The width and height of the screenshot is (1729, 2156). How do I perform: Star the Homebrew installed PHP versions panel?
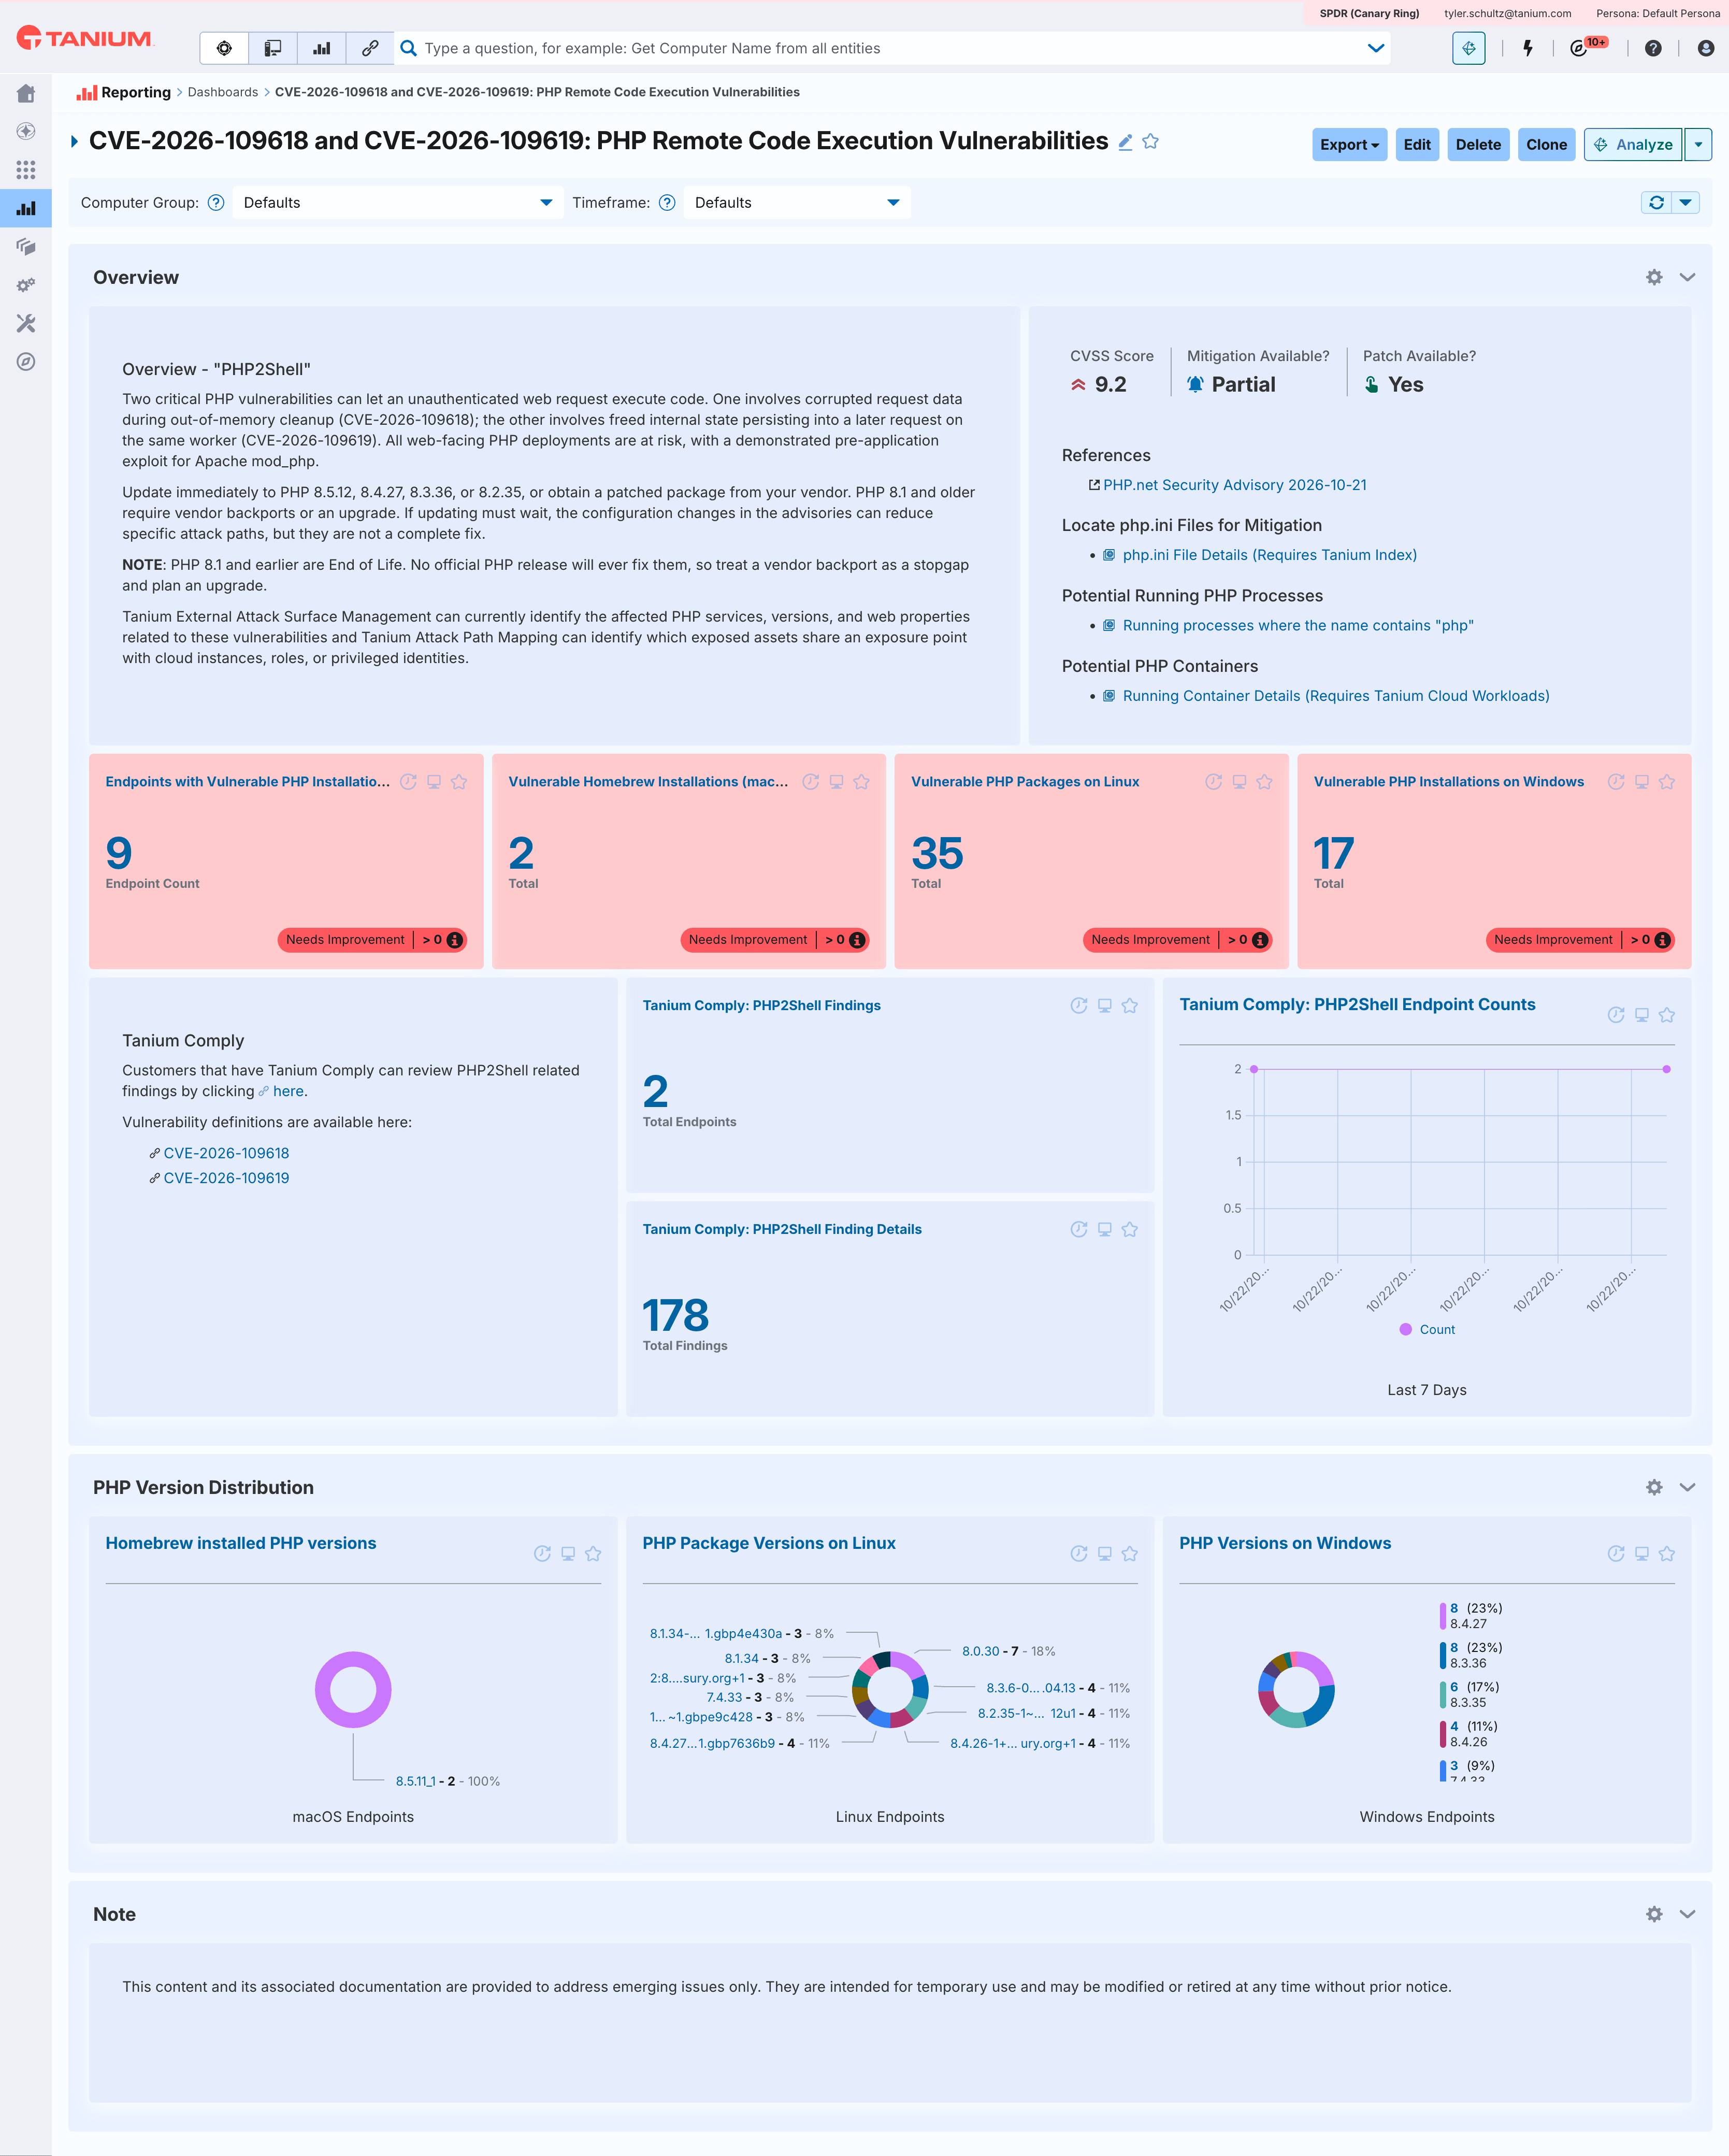point(593,1554)
